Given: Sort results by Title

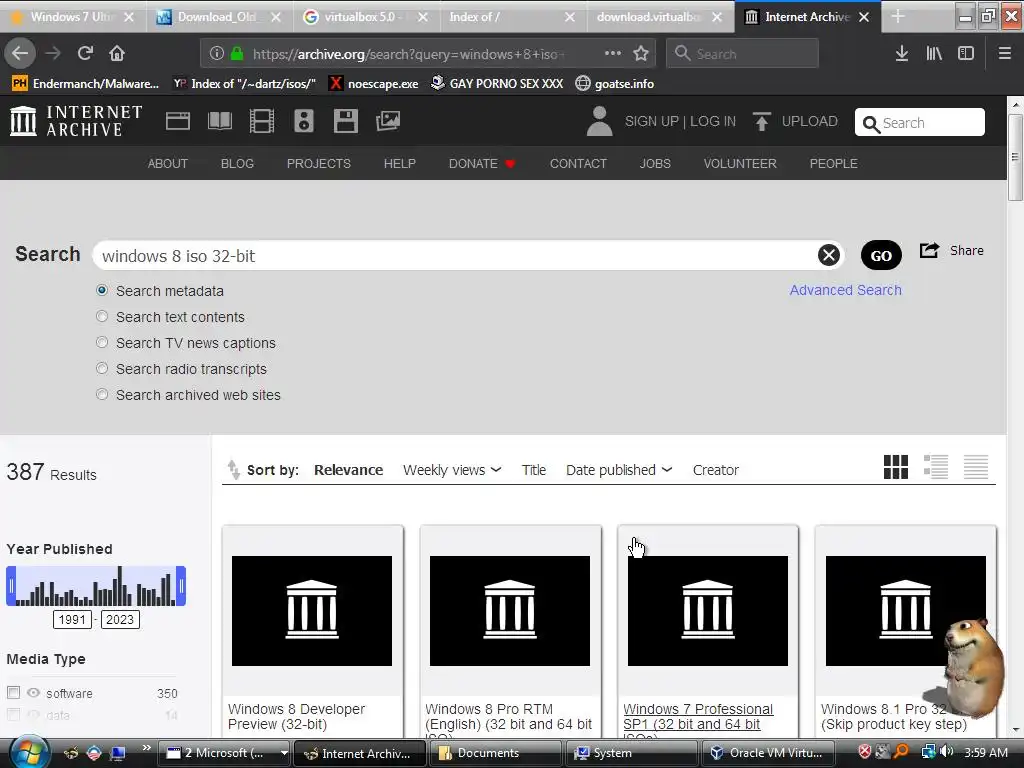Looking at the screenshot, I should [x=534, y=470].
